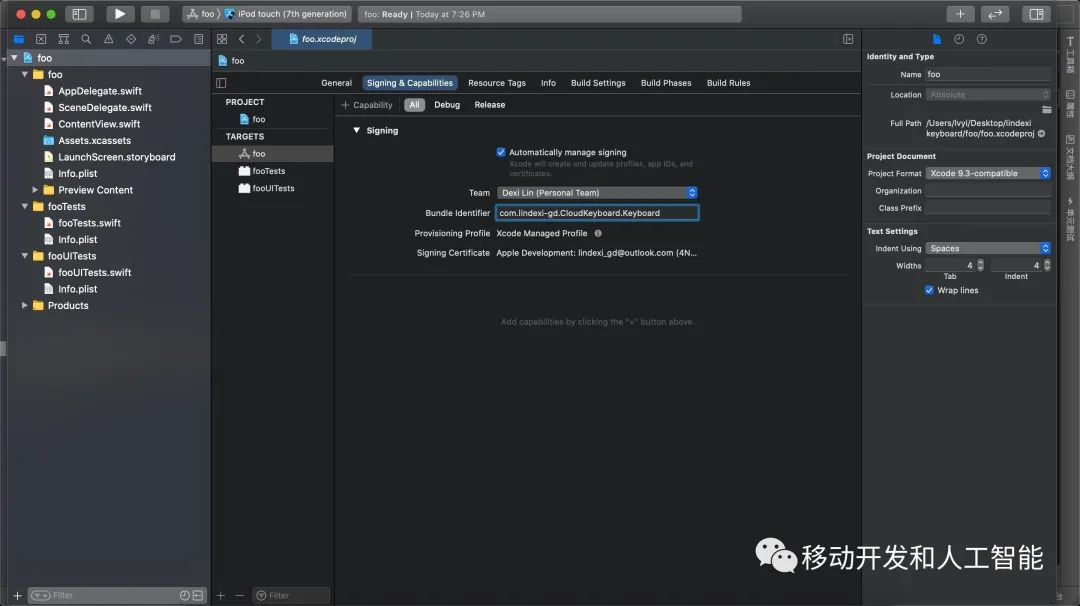
Task: Open the Find navigator magnifier
Action: coord(86,39)
